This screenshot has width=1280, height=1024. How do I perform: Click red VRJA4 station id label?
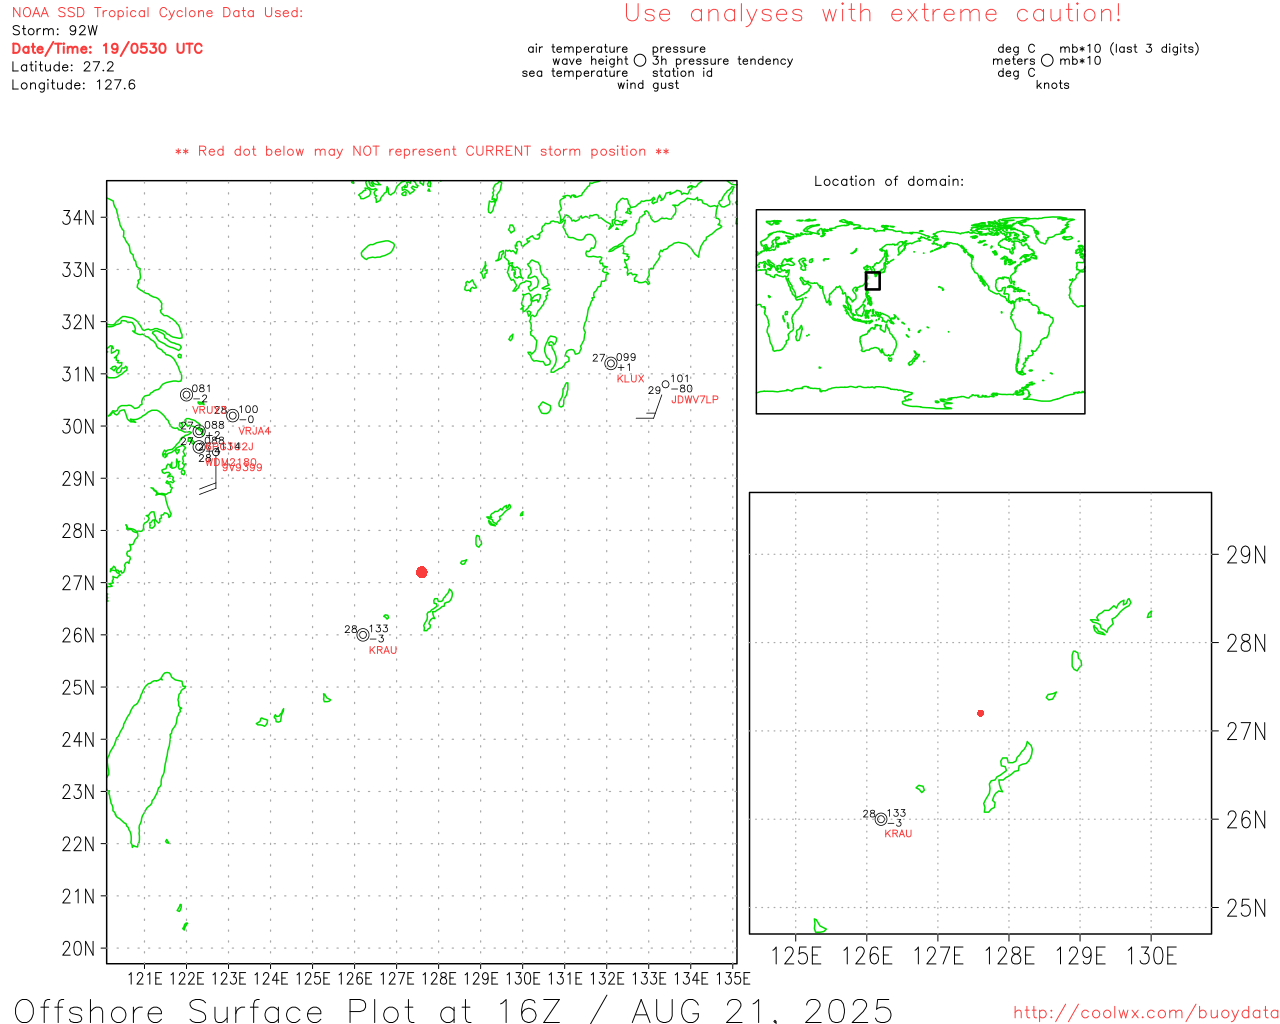click(255, 431)
